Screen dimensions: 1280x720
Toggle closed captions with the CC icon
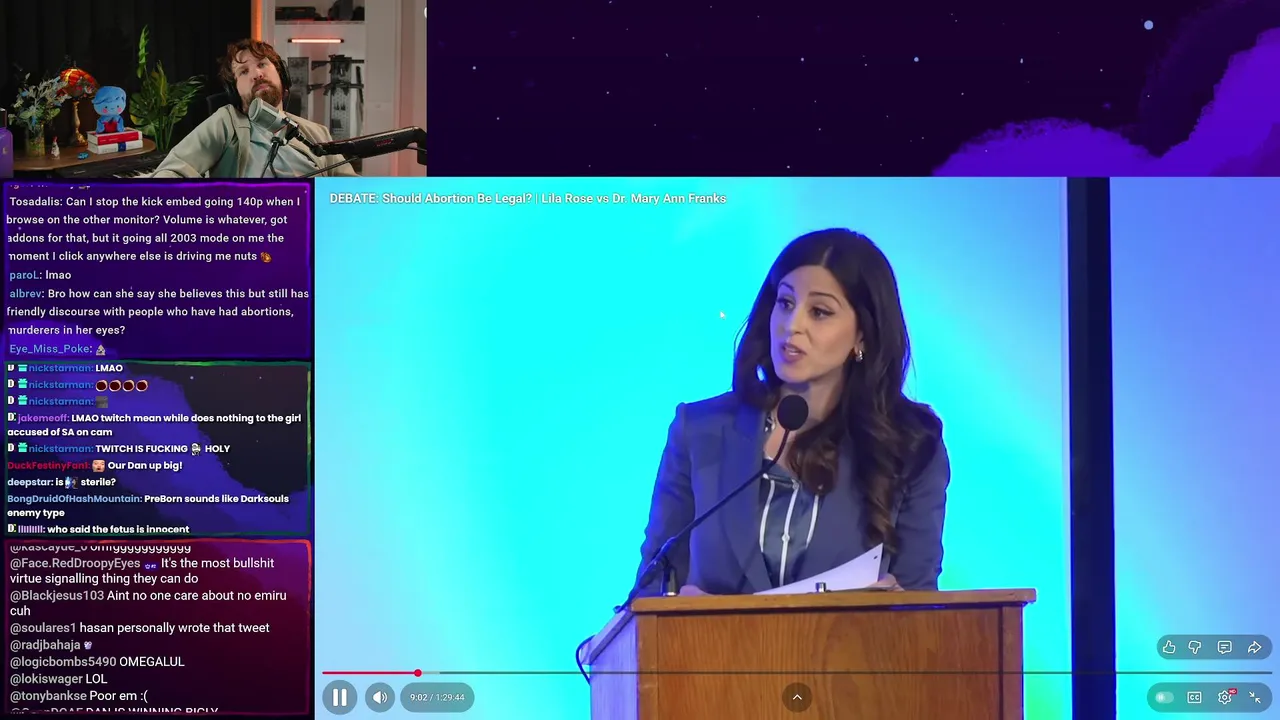tap(1194, 697)
